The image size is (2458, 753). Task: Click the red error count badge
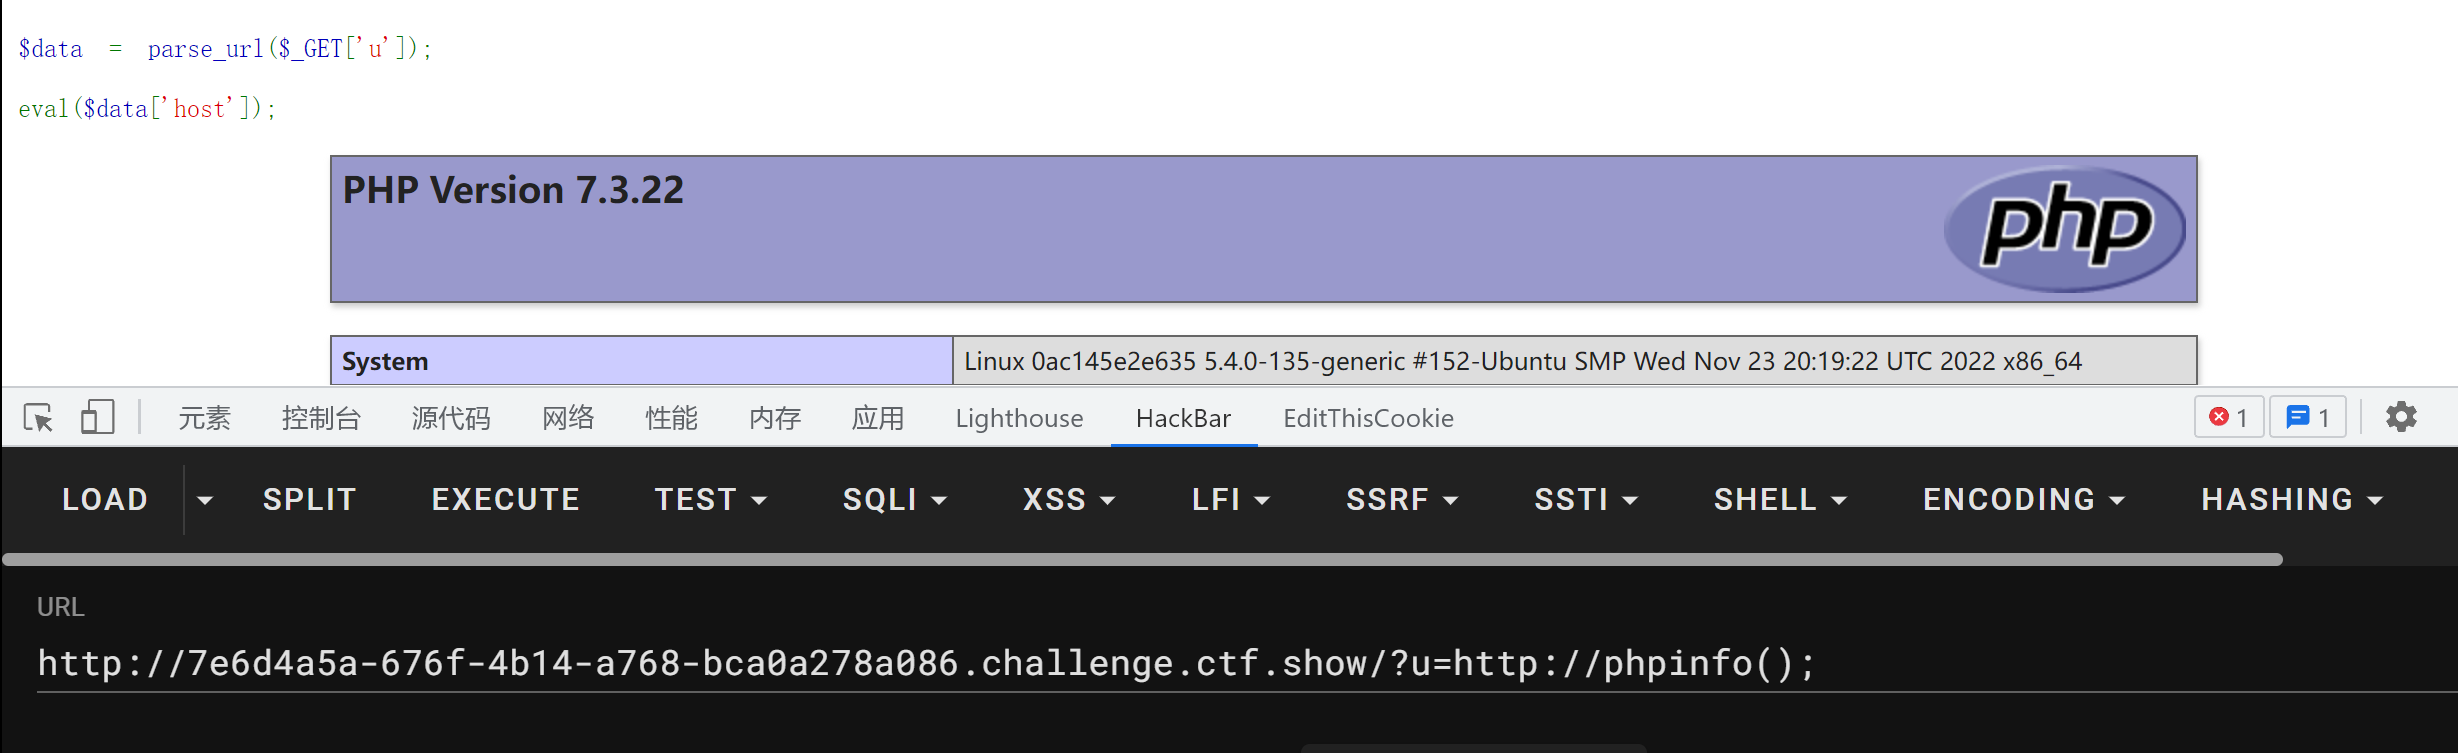2229,417
